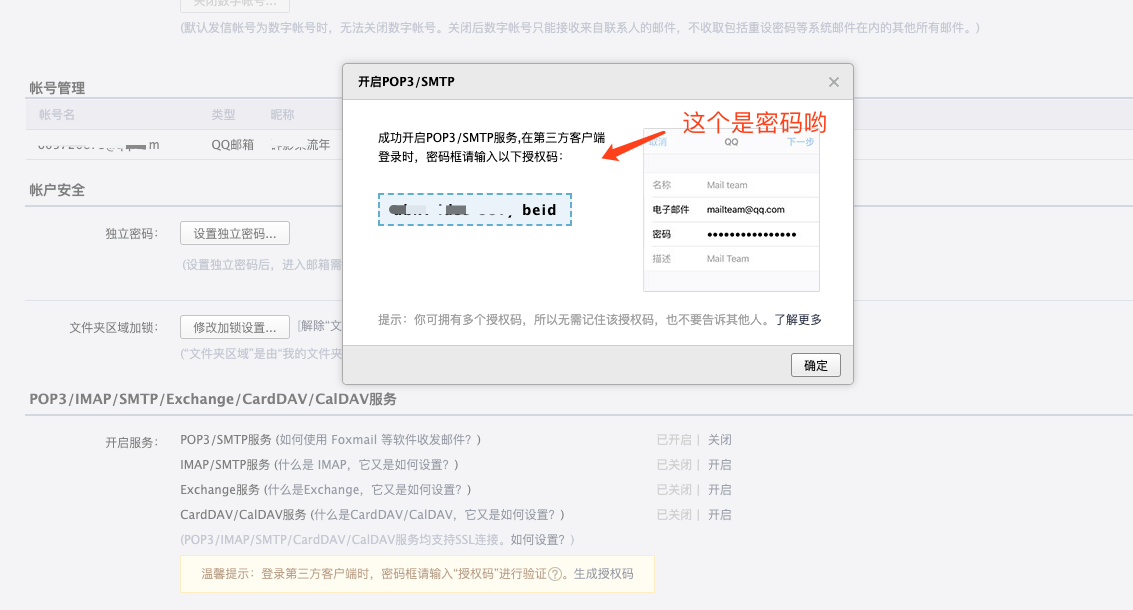This screenshot has width=1133, height=610.
Task: Open the 如何设置？ SSL link
Action: pos(538,540)
